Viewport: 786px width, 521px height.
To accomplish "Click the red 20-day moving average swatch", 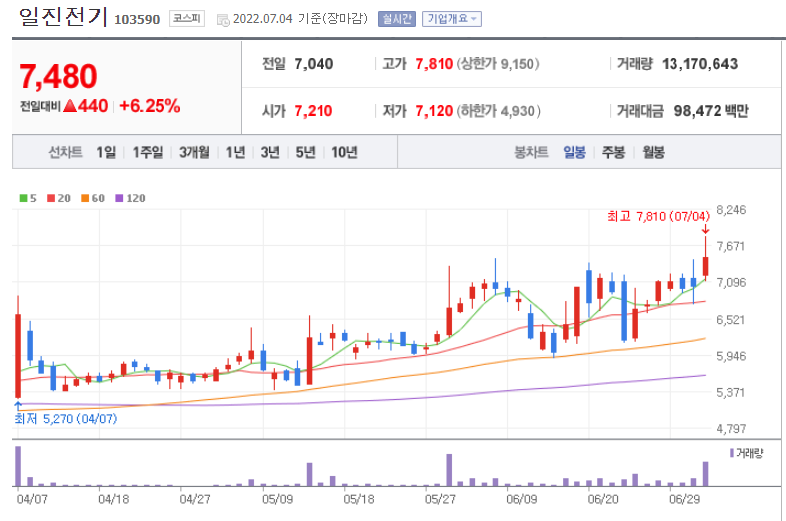I will click(x=51, y=198).
